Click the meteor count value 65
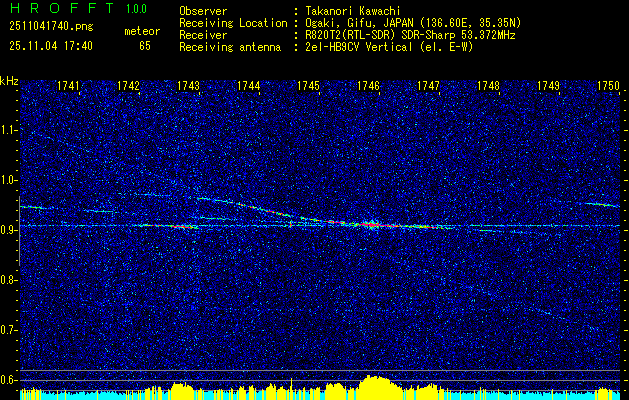 point(145,46)
